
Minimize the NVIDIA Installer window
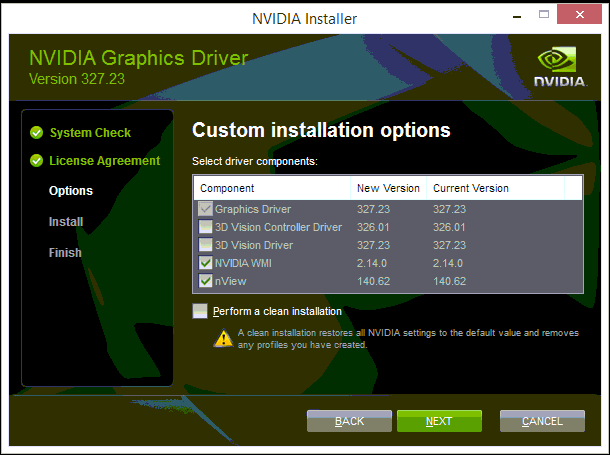(517, 16)
